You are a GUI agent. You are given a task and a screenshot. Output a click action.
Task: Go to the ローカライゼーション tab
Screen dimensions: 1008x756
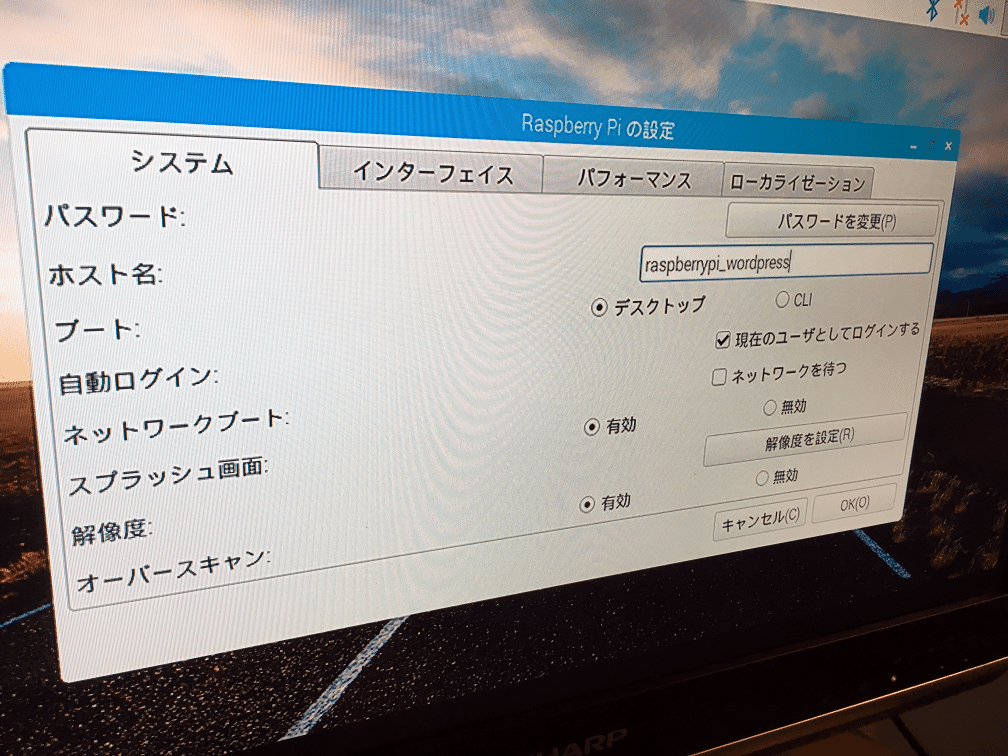(x=798, y=183)
